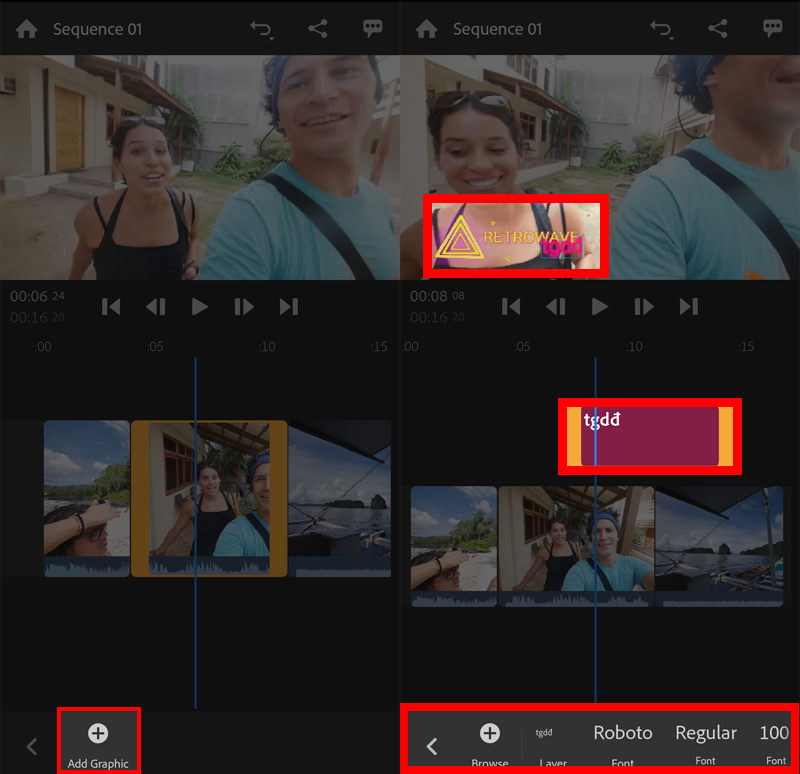Tap the Home icon on the left screen
The image size is (800, 774).
pos(27,29)
